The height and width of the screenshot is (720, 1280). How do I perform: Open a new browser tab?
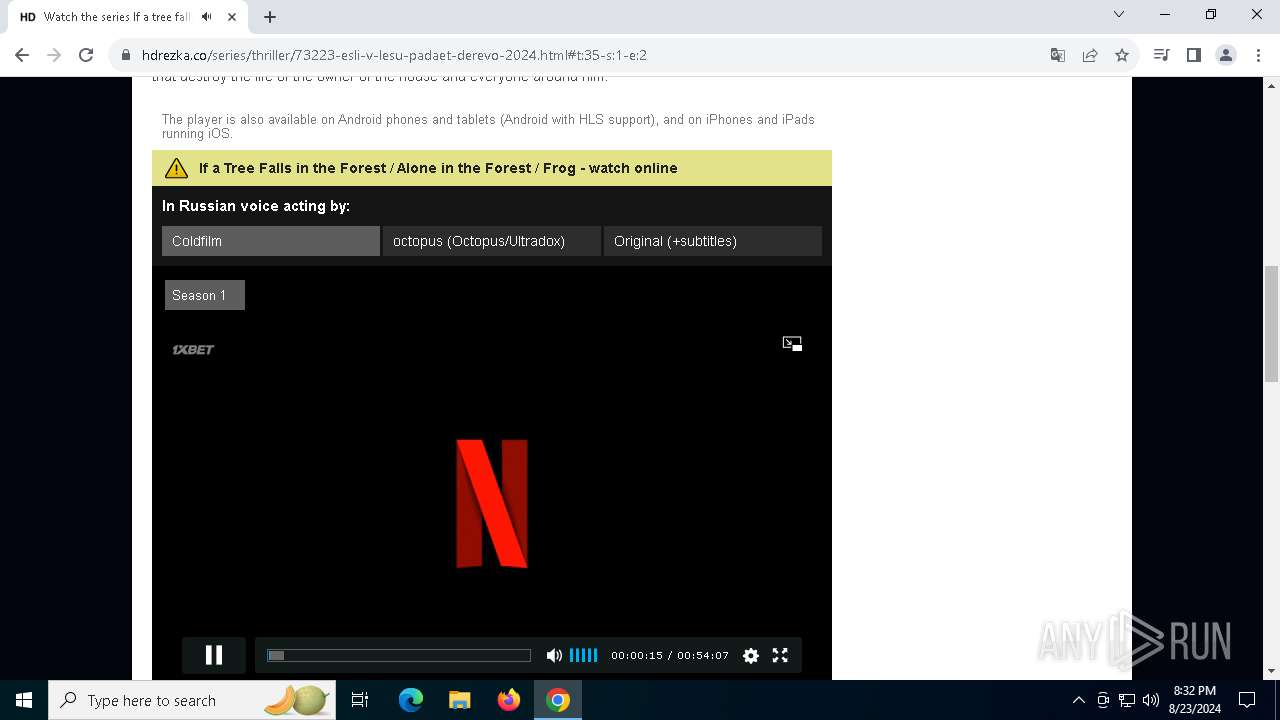270,17
